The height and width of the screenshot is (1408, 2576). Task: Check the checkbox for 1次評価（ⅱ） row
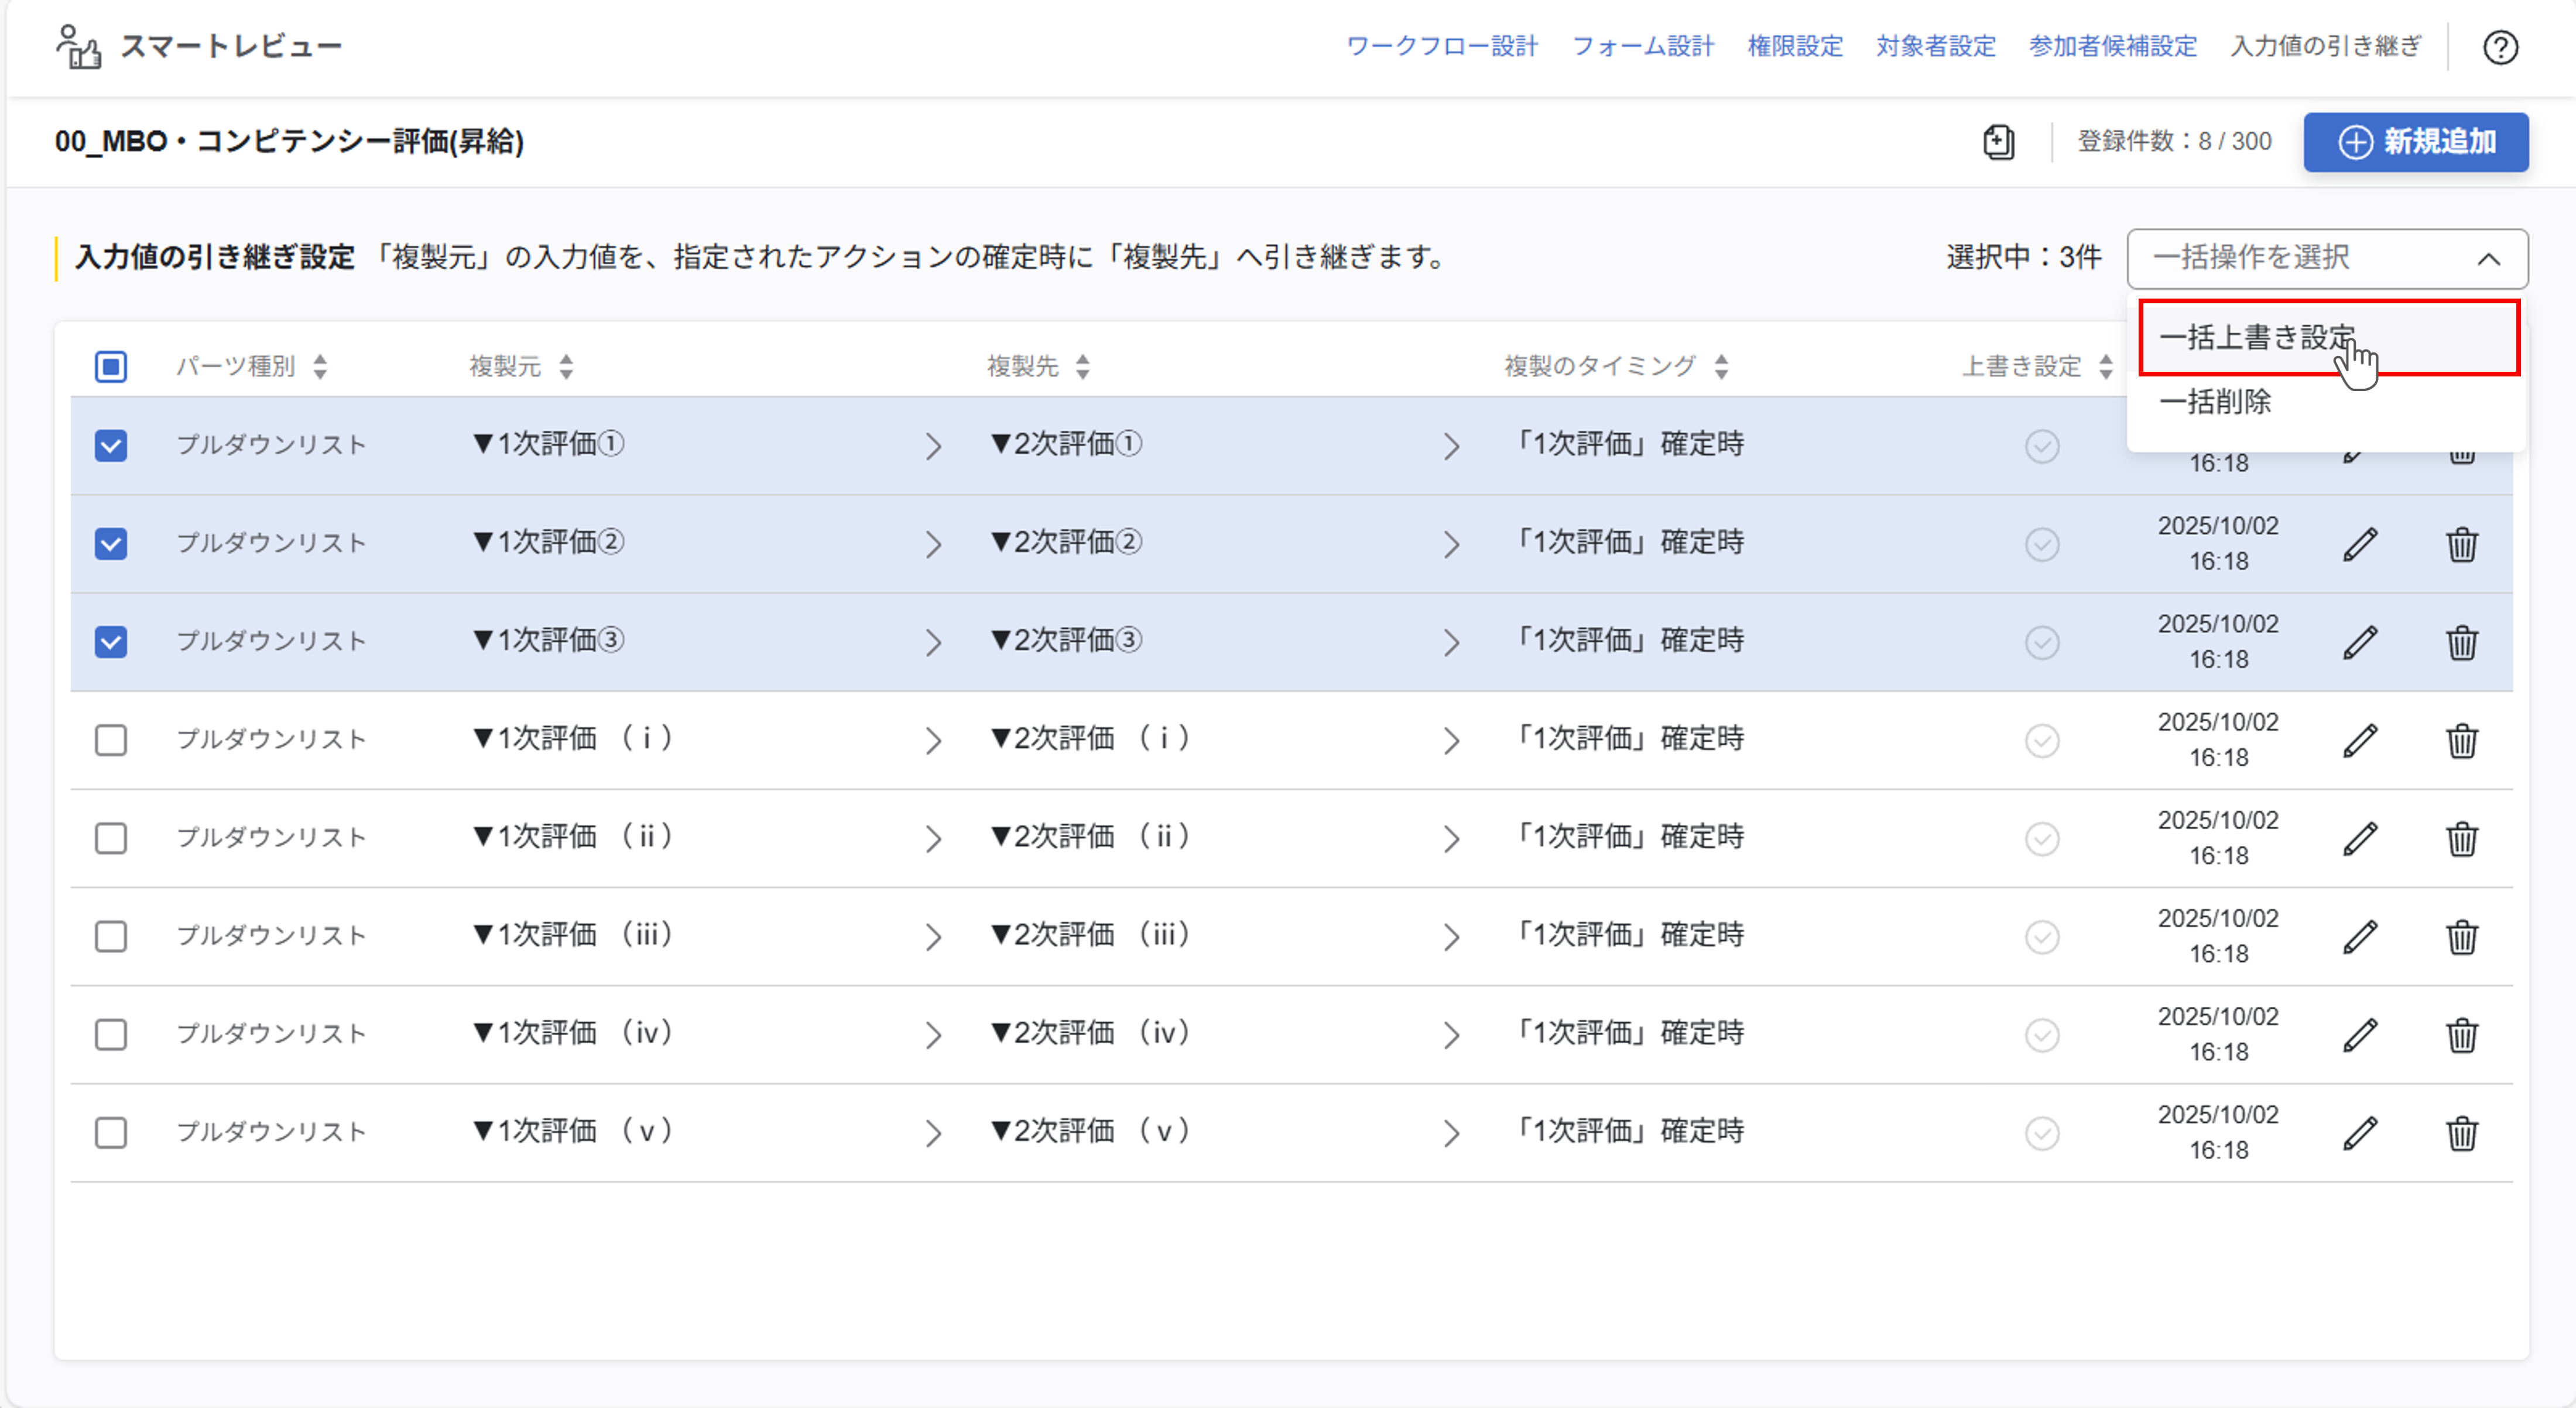[111, 838]
